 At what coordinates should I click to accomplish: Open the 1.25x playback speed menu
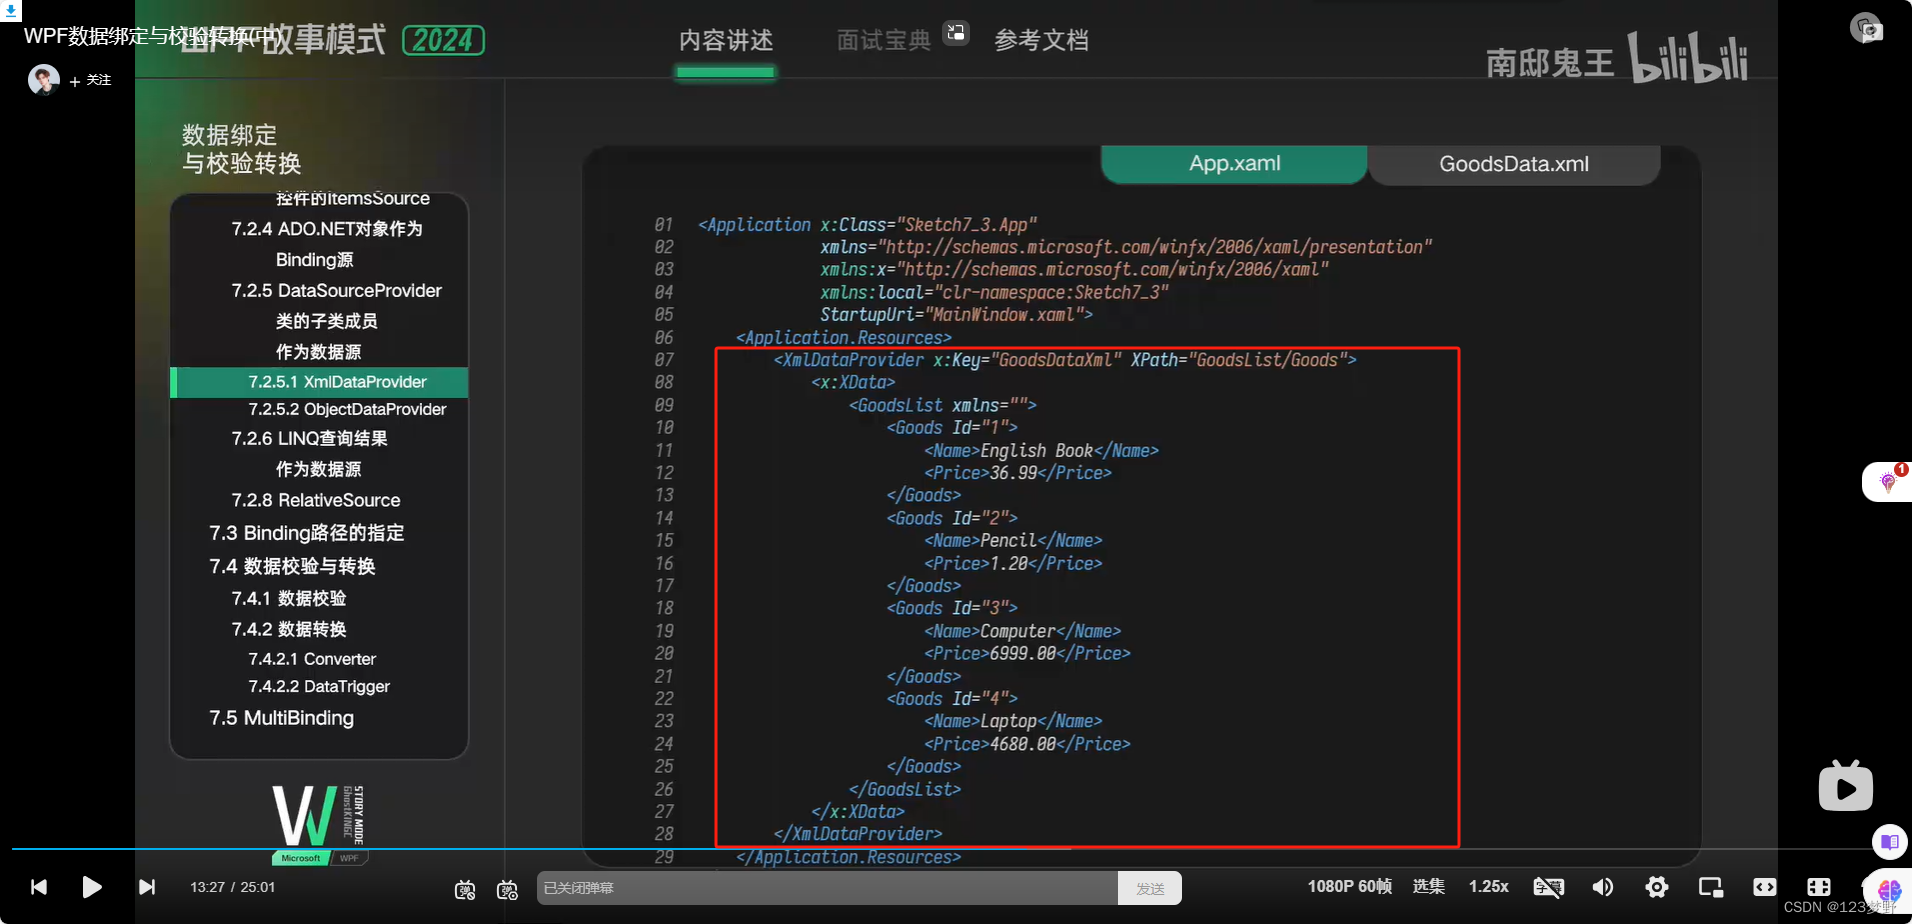pos(1488,887)
